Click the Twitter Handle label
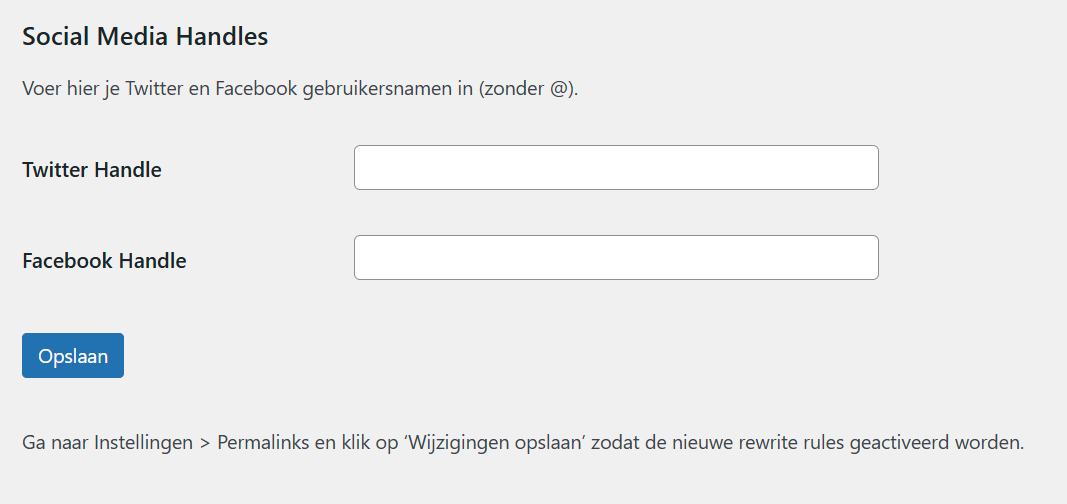 click(x=92, y=170)
